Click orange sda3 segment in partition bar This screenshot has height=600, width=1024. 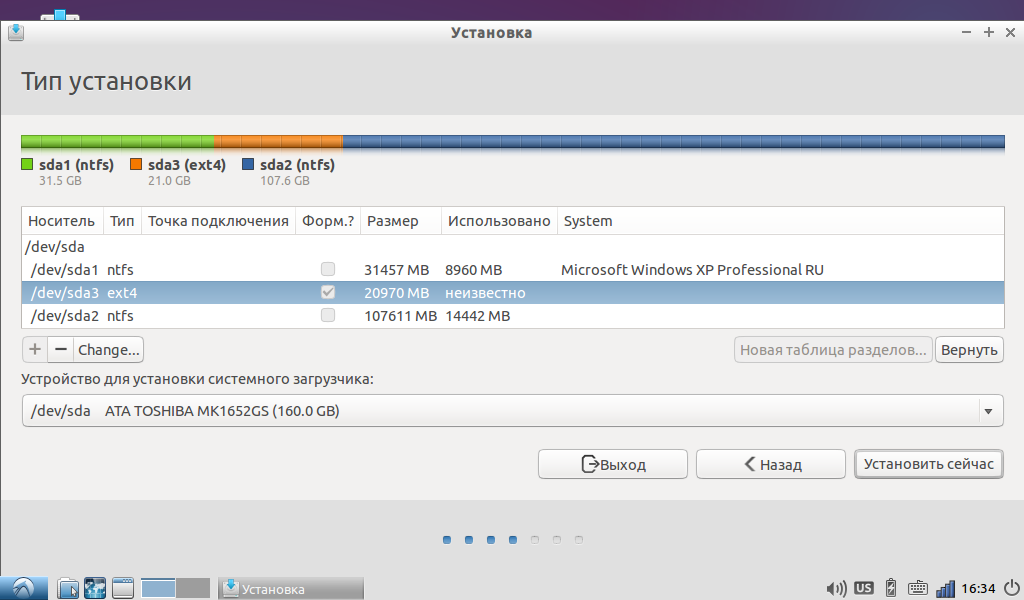[278, 142]
